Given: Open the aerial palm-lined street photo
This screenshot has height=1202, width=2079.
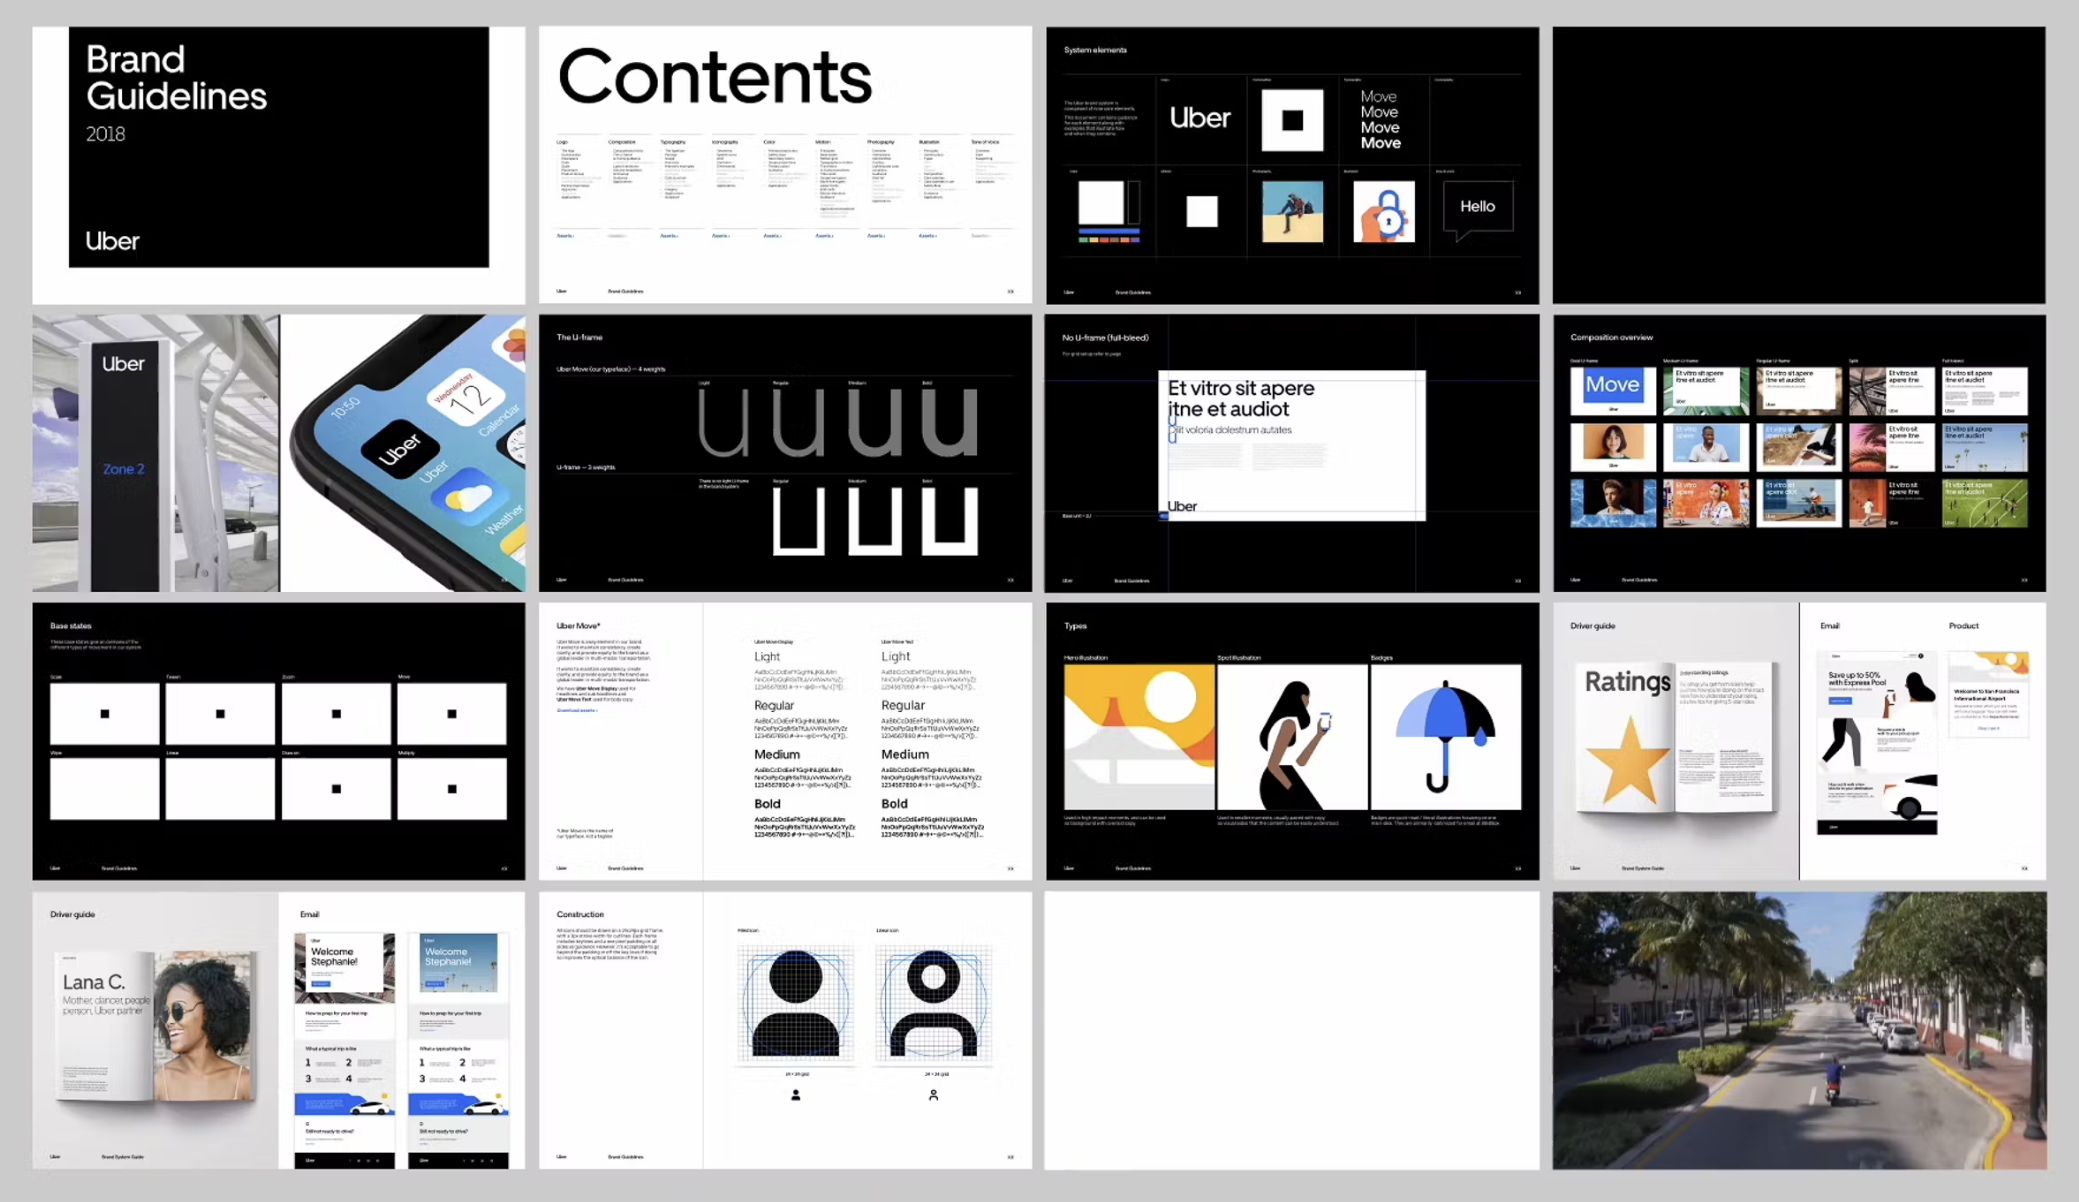Looking at the screenshot, I should click(x=1798, y=1030).
